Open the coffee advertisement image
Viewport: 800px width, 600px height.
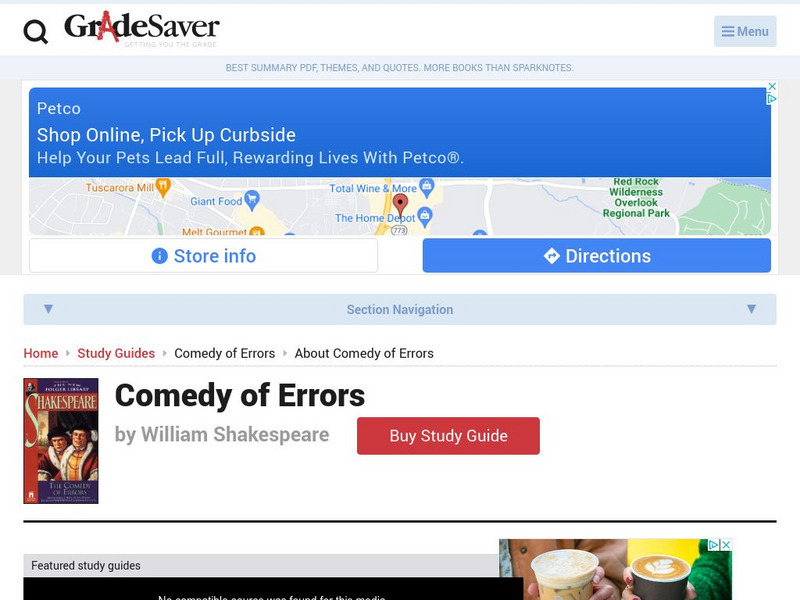pos(615,569)
